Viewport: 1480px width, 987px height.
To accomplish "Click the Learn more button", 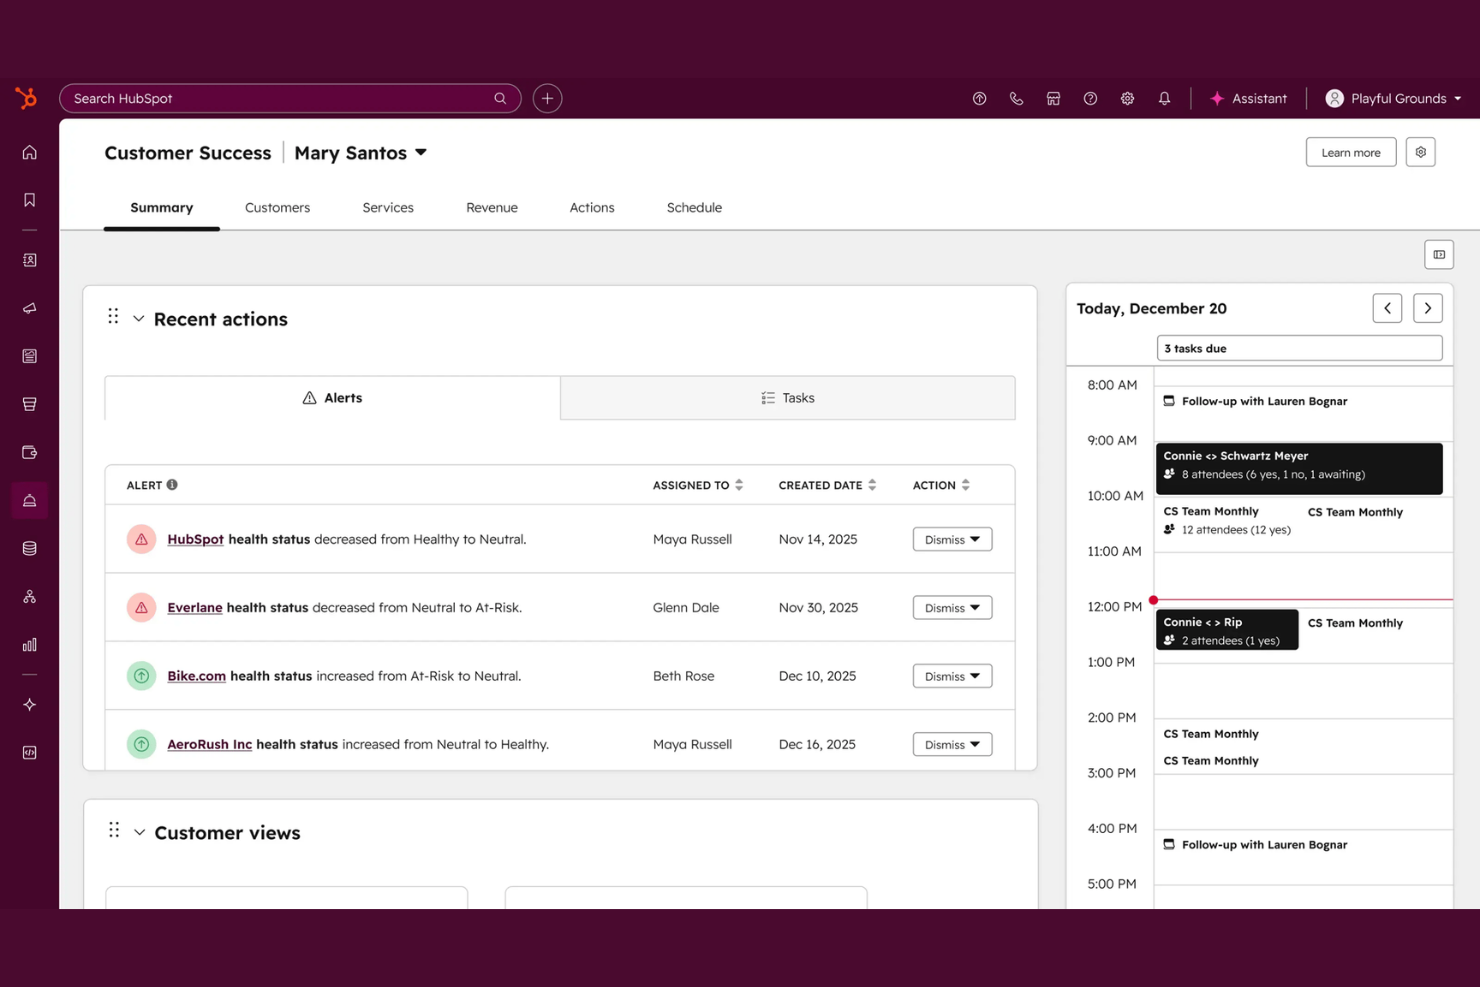I will 1350,152.
